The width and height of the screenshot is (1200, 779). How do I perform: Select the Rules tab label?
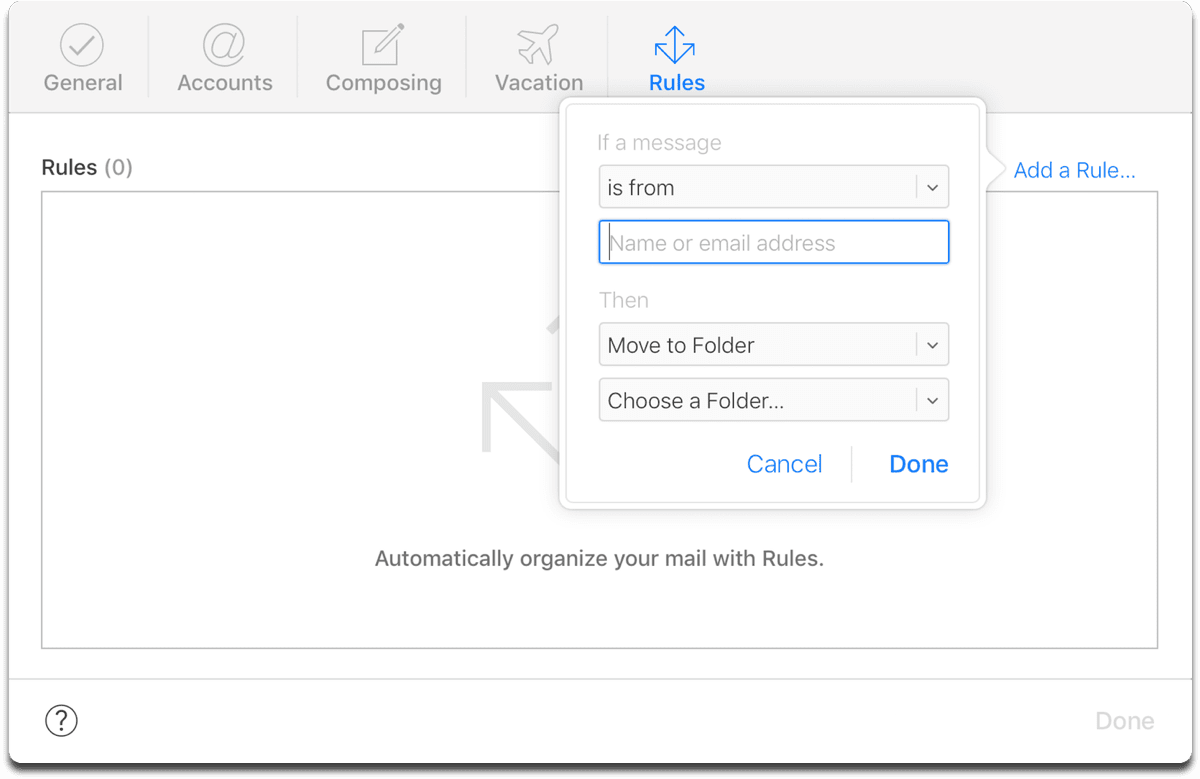coord(677,83)
